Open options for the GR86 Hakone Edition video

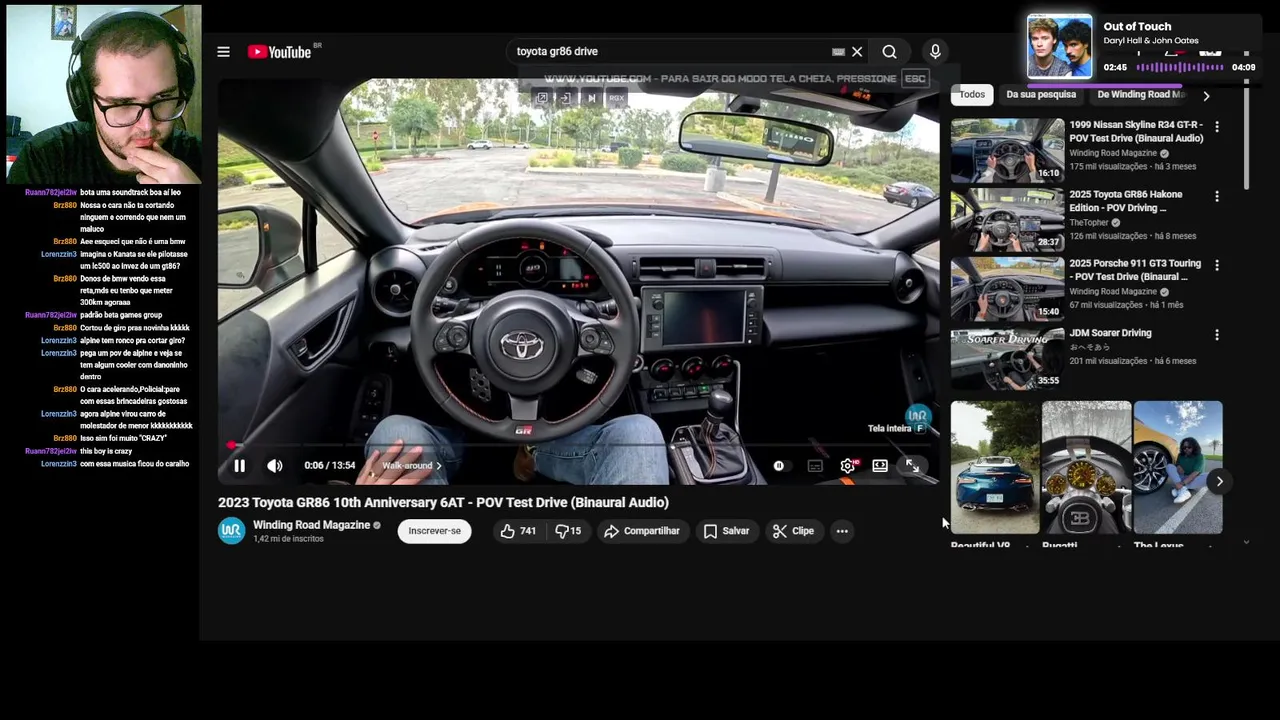(1217, 197)
